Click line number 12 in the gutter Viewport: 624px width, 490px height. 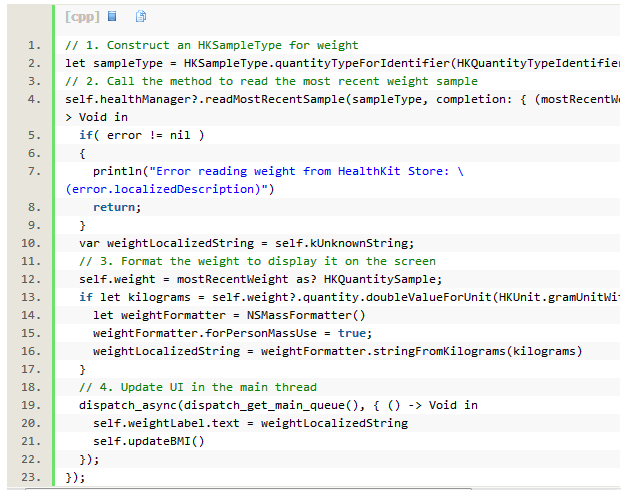32,279
